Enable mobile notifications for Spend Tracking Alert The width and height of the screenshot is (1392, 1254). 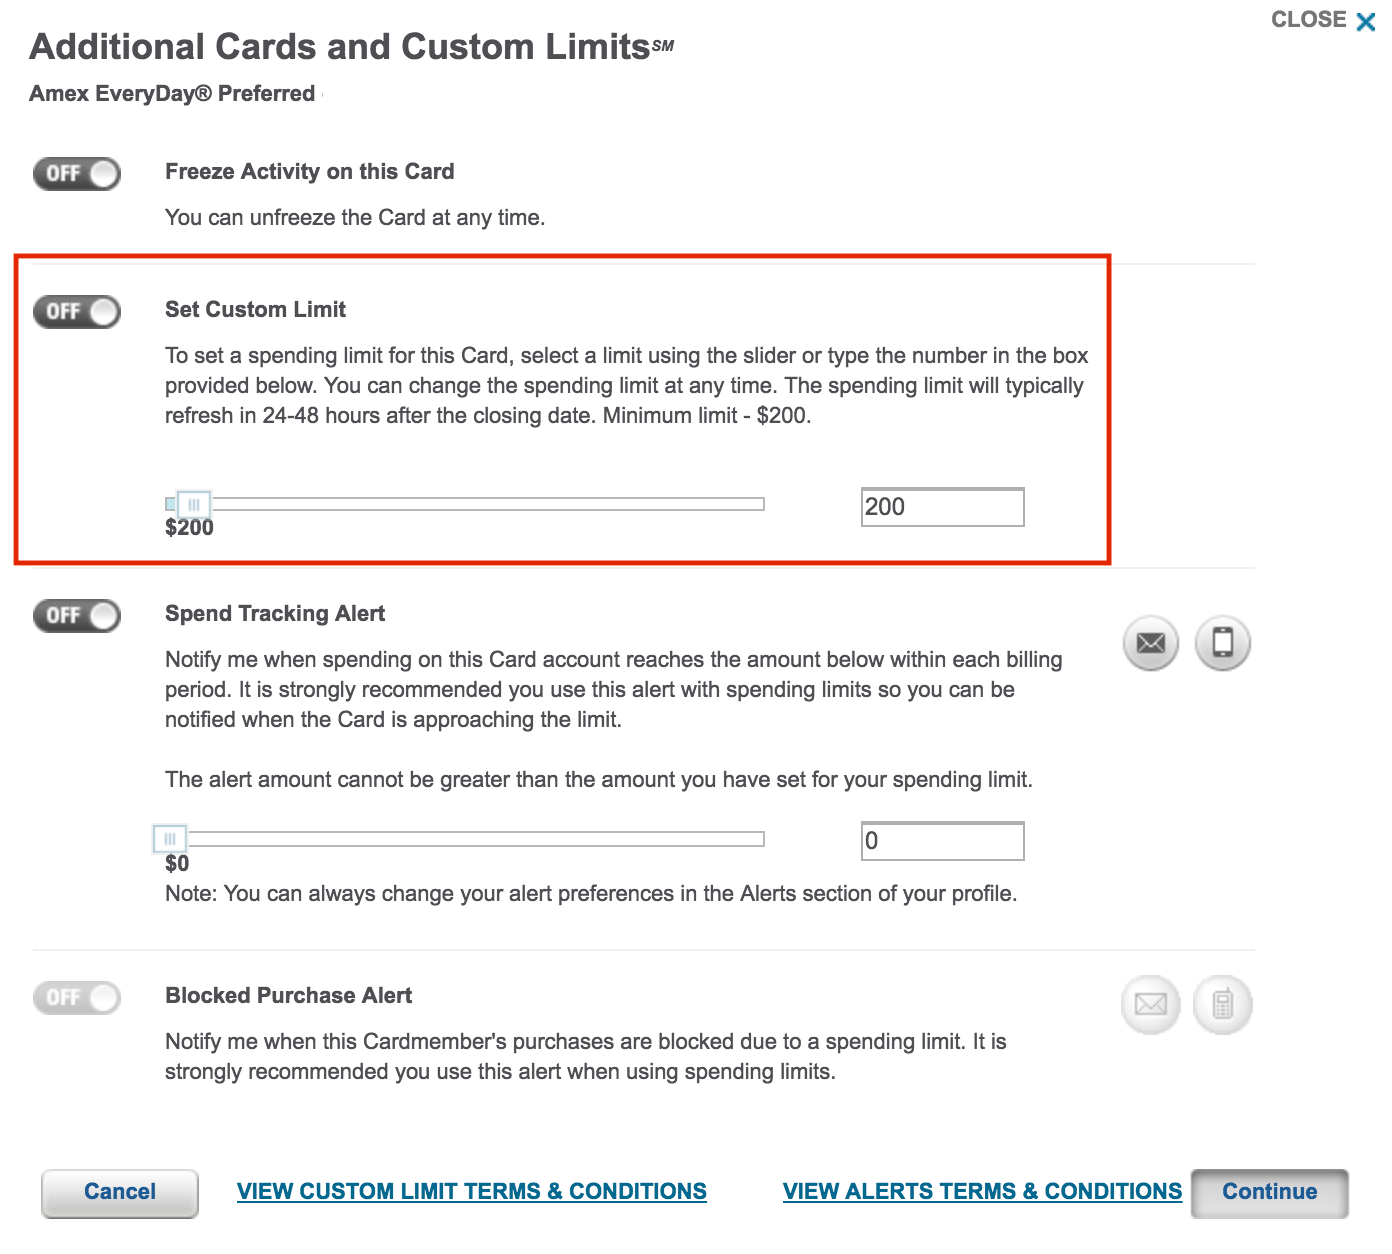coord(1221,643)
